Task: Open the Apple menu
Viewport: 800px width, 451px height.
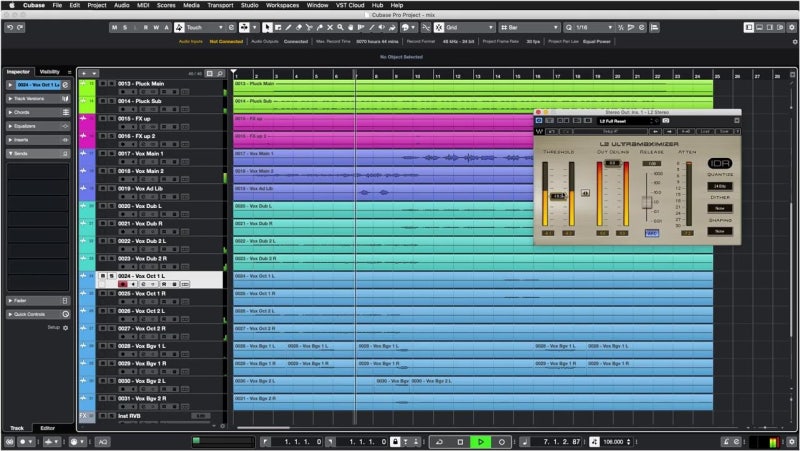Action: coord(11,5)
